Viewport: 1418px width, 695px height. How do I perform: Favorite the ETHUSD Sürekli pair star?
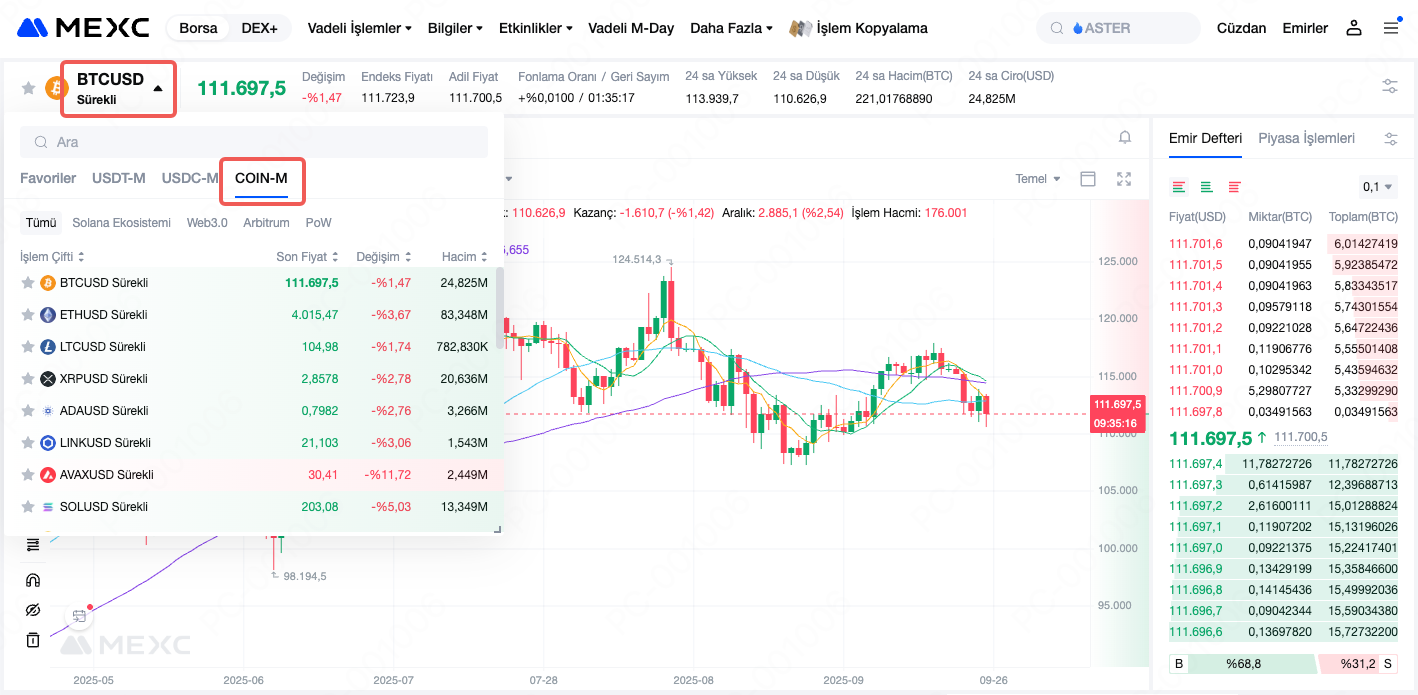coord(28,315)
